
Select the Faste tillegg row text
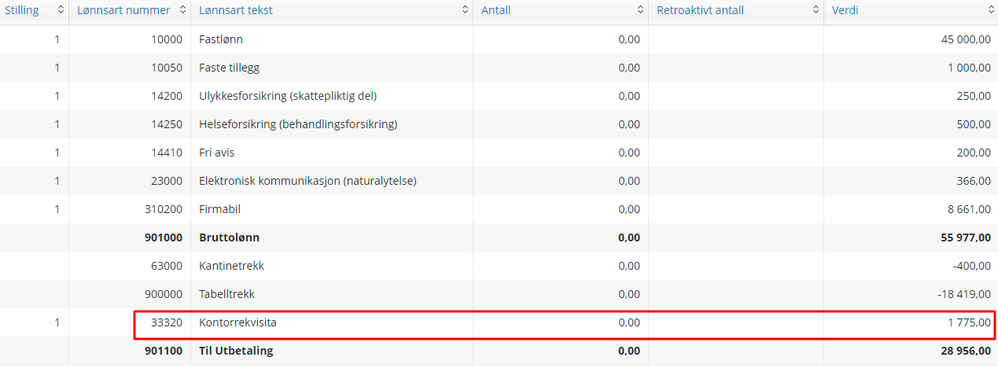coord(229,67)
